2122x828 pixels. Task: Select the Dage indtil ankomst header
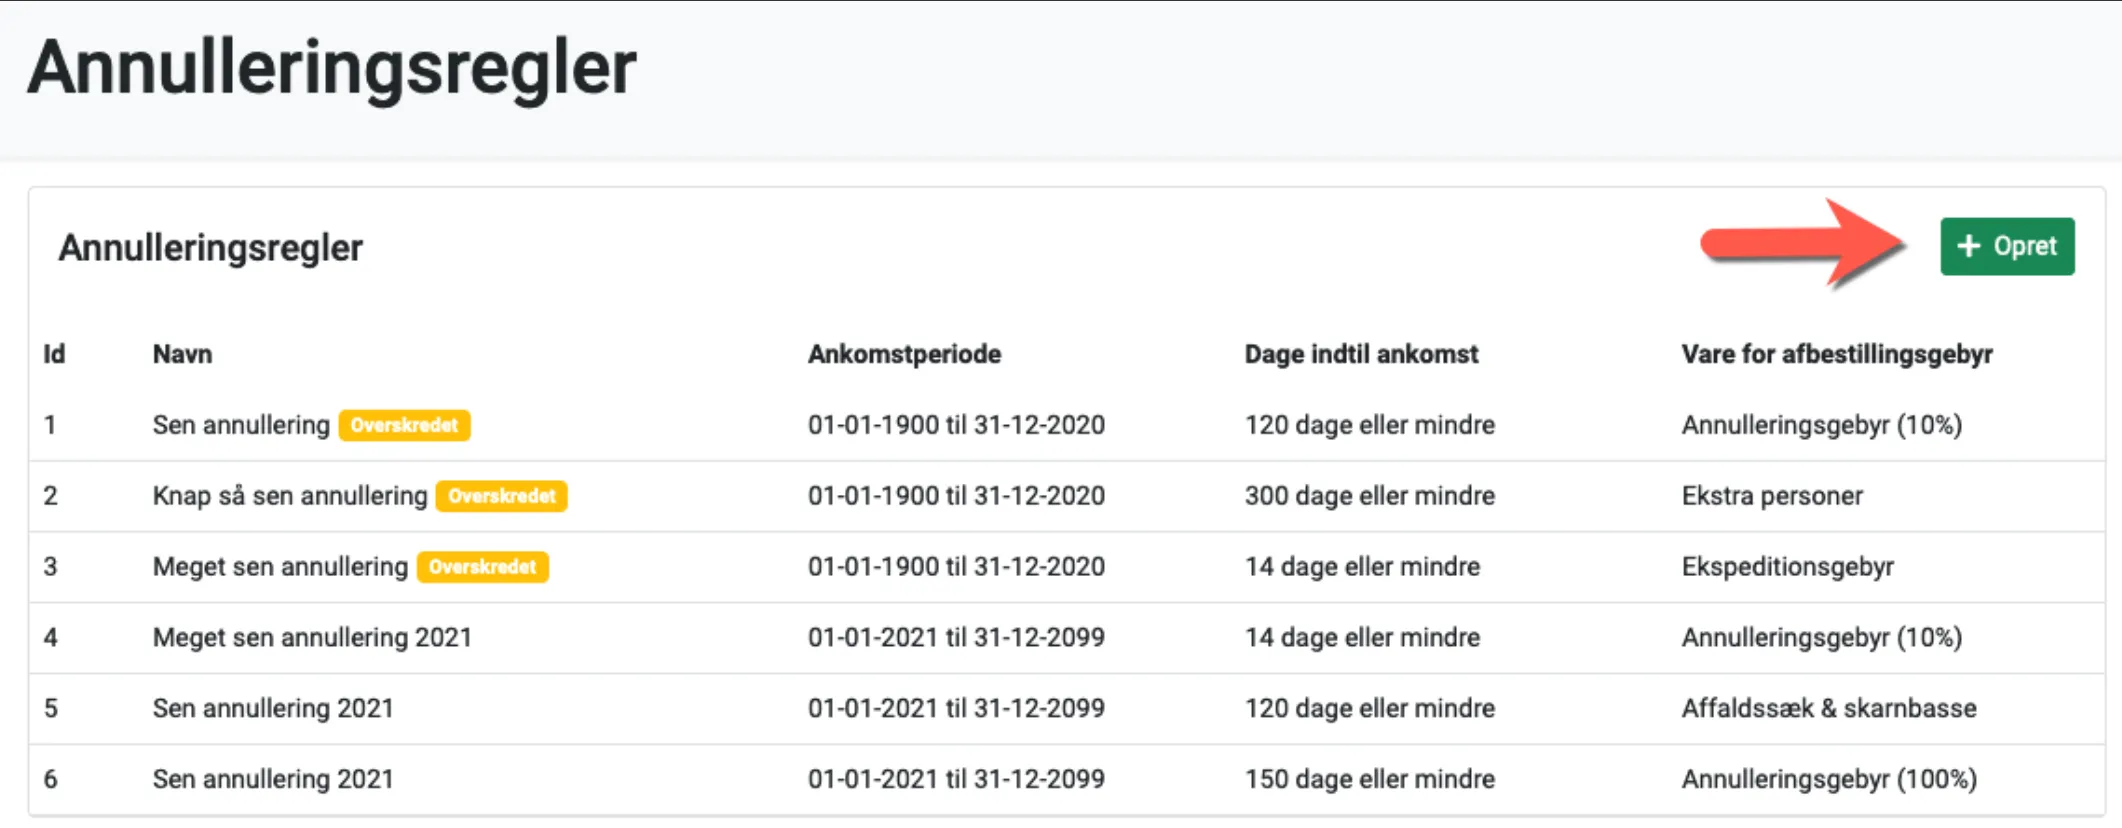click(1361, 354)
